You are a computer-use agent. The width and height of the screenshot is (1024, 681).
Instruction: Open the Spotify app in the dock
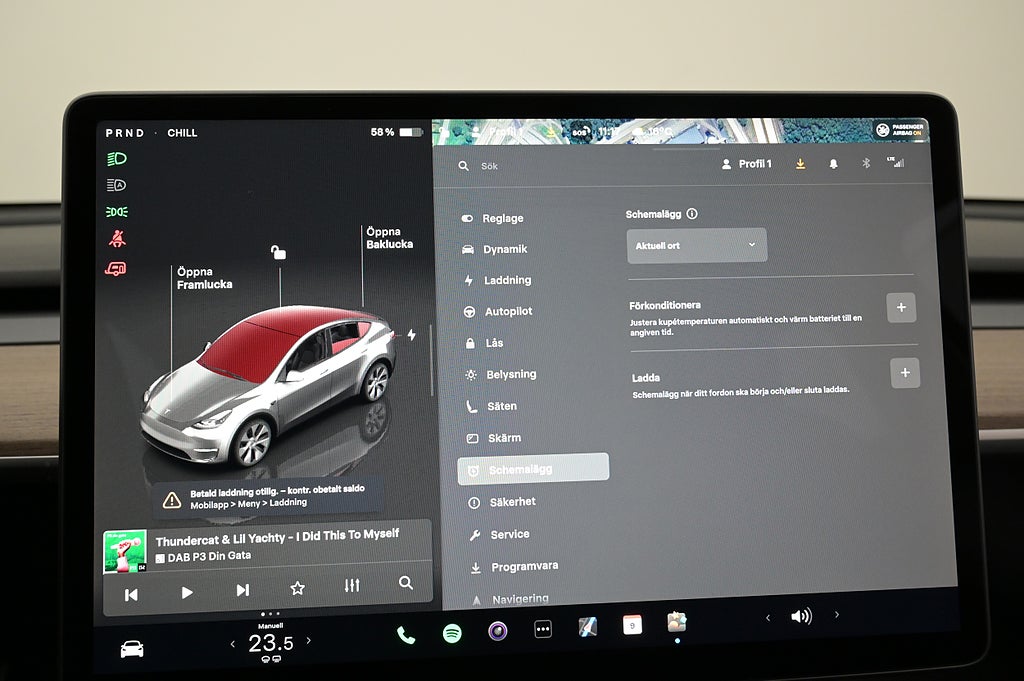pos(452,632)
